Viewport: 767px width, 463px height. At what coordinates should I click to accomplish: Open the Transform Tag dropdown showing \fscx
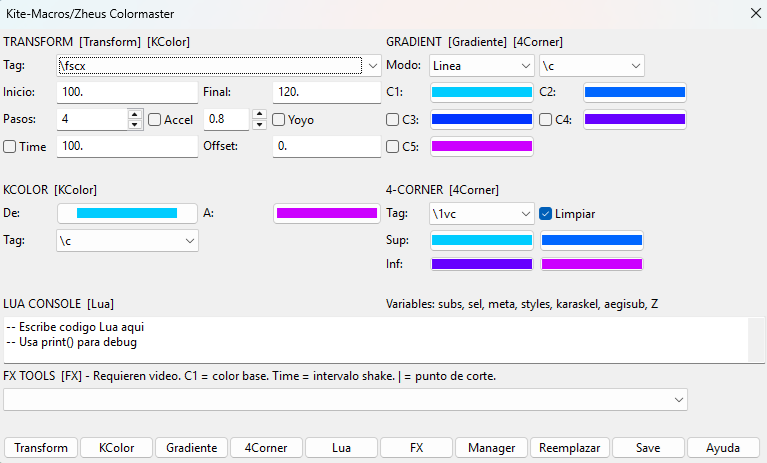(x=219, y=66)
